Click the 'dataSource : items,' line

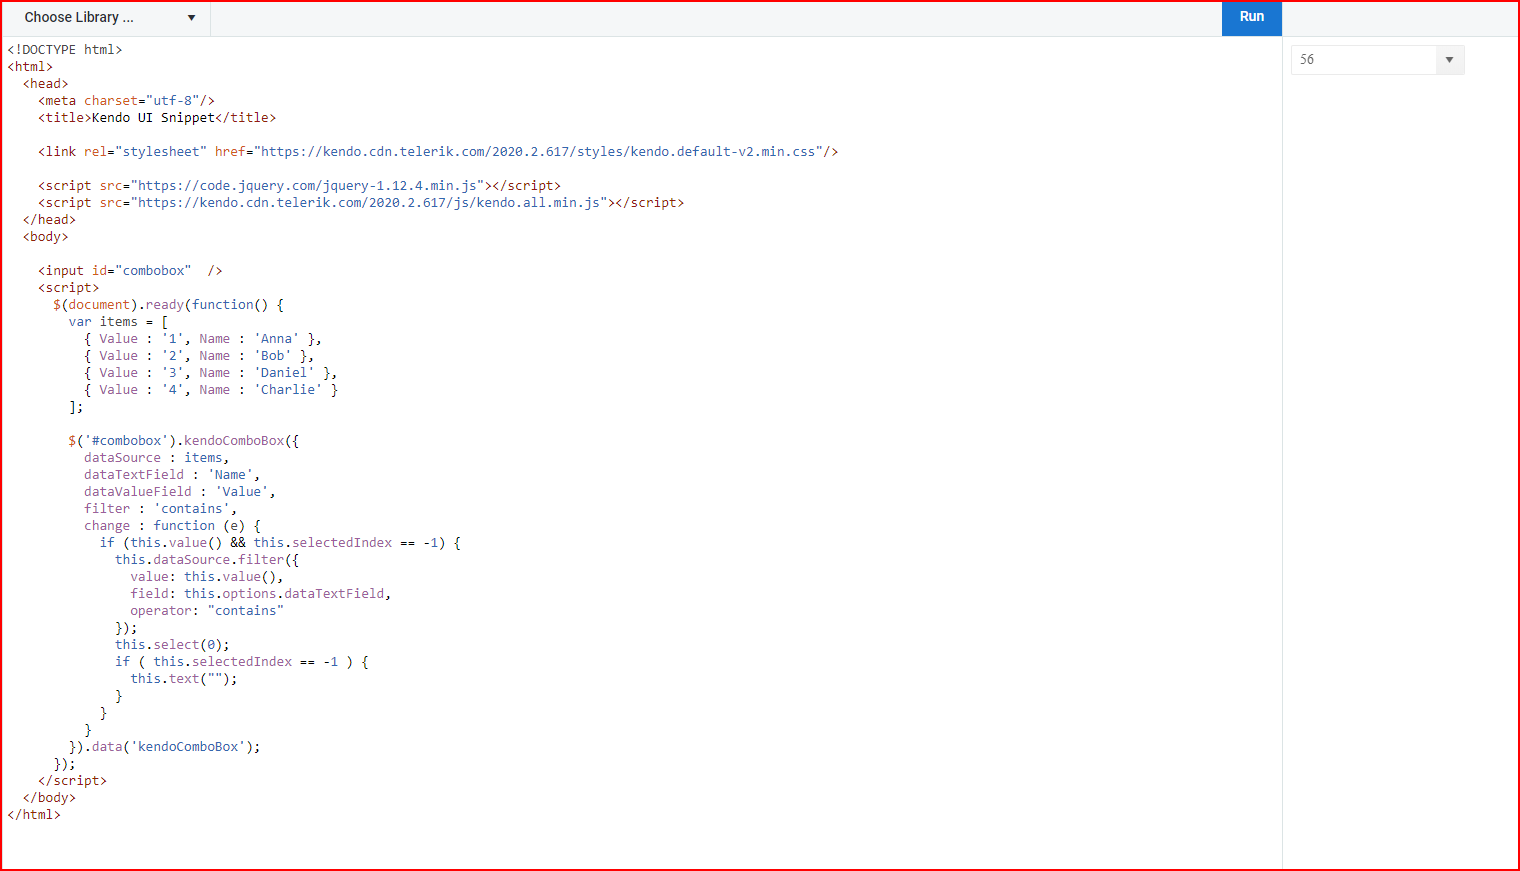tap(157, 458)
